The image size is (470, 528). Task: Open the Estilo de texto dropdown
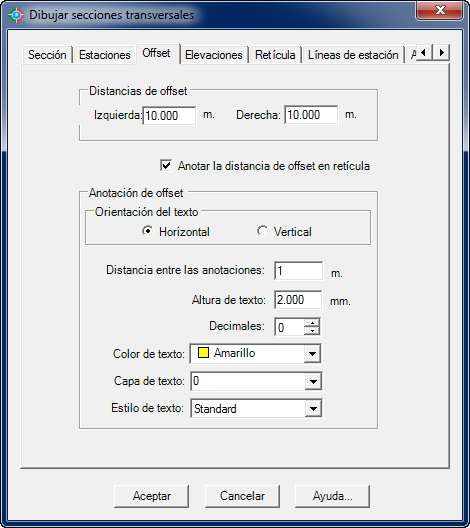[313, 409]
